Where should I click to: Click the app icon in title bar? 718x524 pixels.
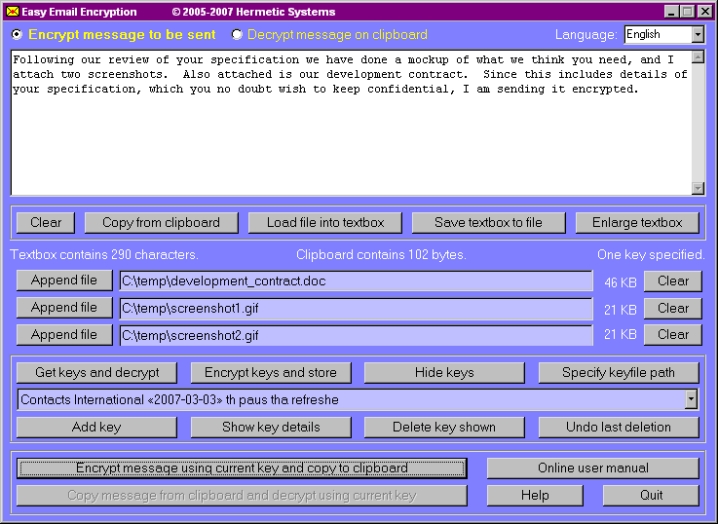coord(11,11)
